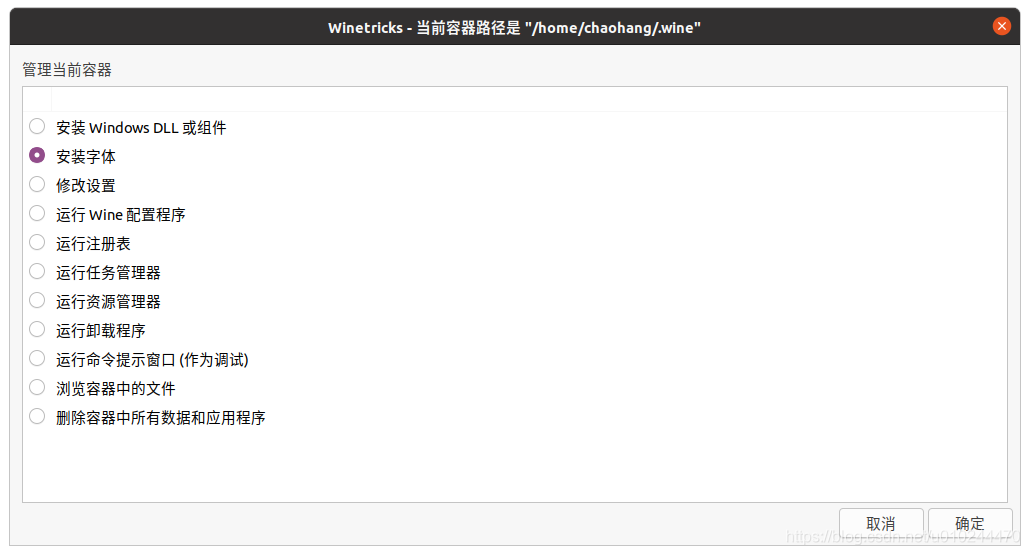Pick the 运行注册表 radio button
The image size is (1030, 555).
tap(37, 242)
